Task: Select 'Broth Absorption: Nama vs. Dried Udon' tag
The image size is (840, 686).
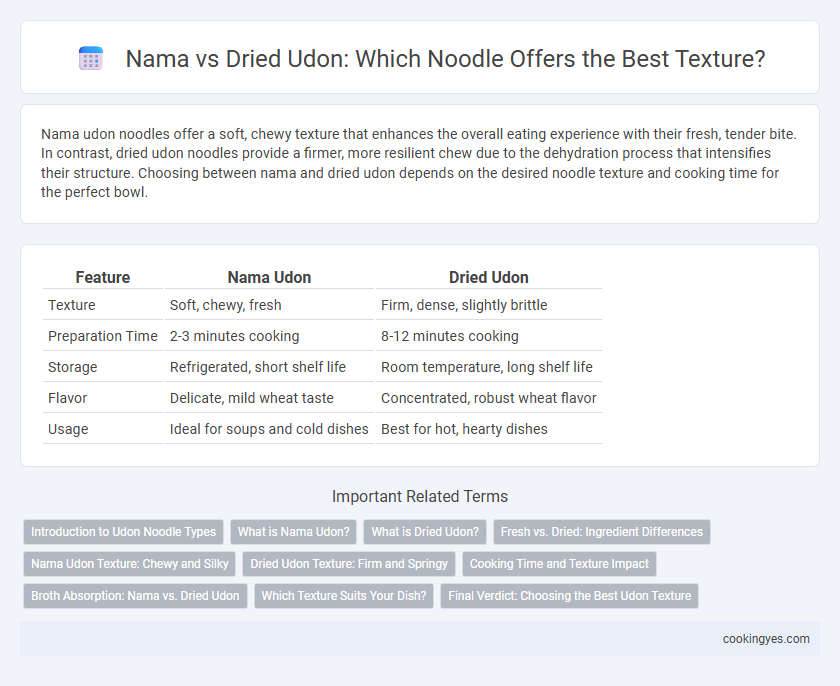Action: pyautogui.click(x=135, y=595)
